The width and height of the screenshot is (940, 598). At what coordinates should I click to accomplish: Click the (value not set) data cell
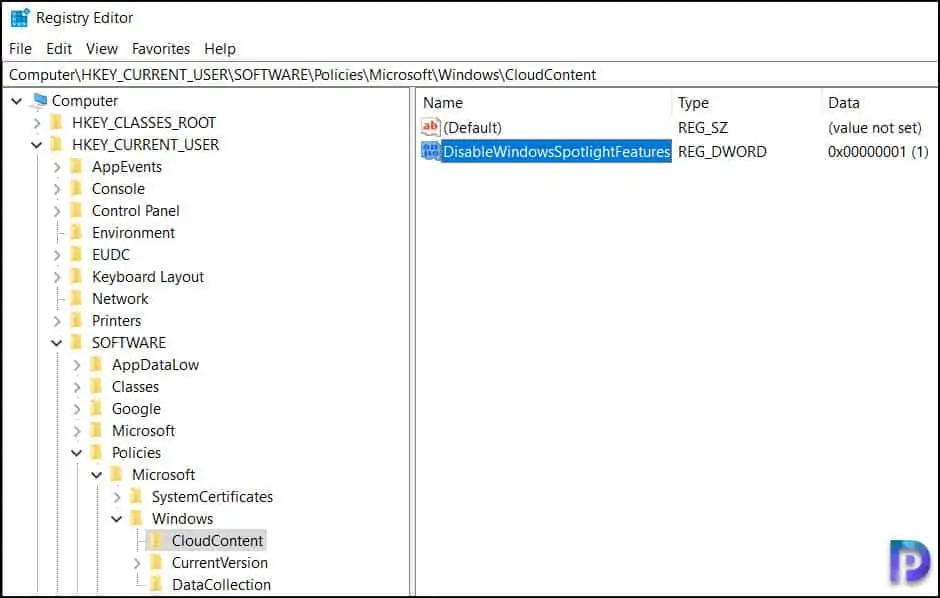click(874, 128)
